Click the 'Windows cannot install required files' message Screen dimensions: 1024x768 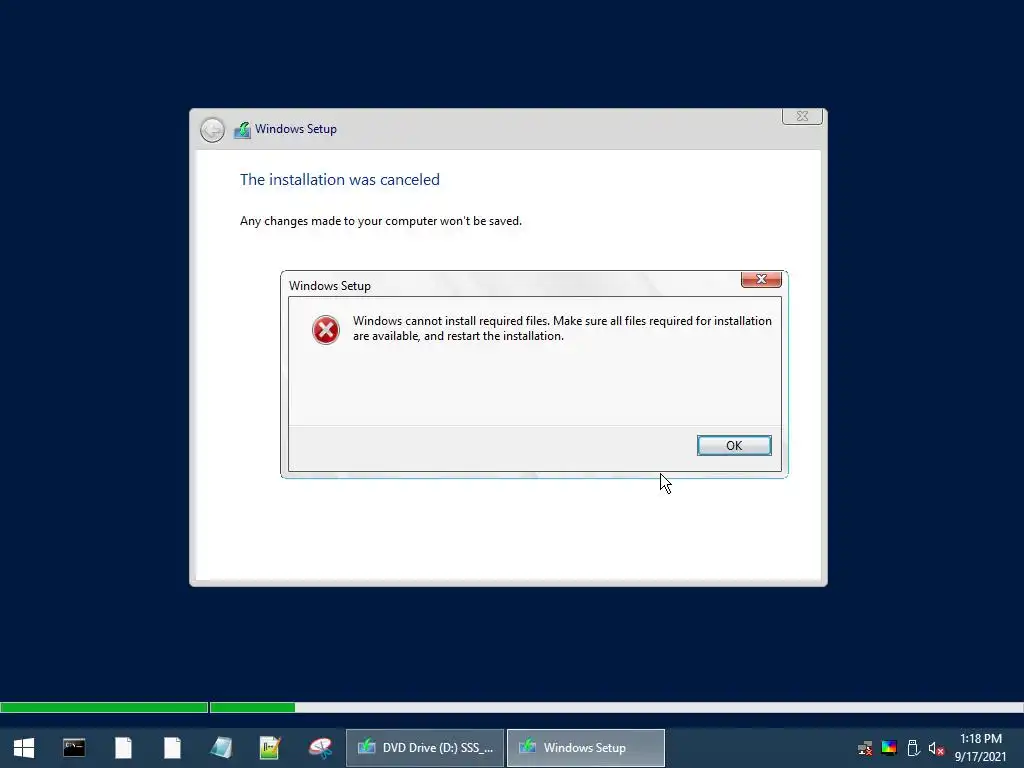(x=562, y=328)
